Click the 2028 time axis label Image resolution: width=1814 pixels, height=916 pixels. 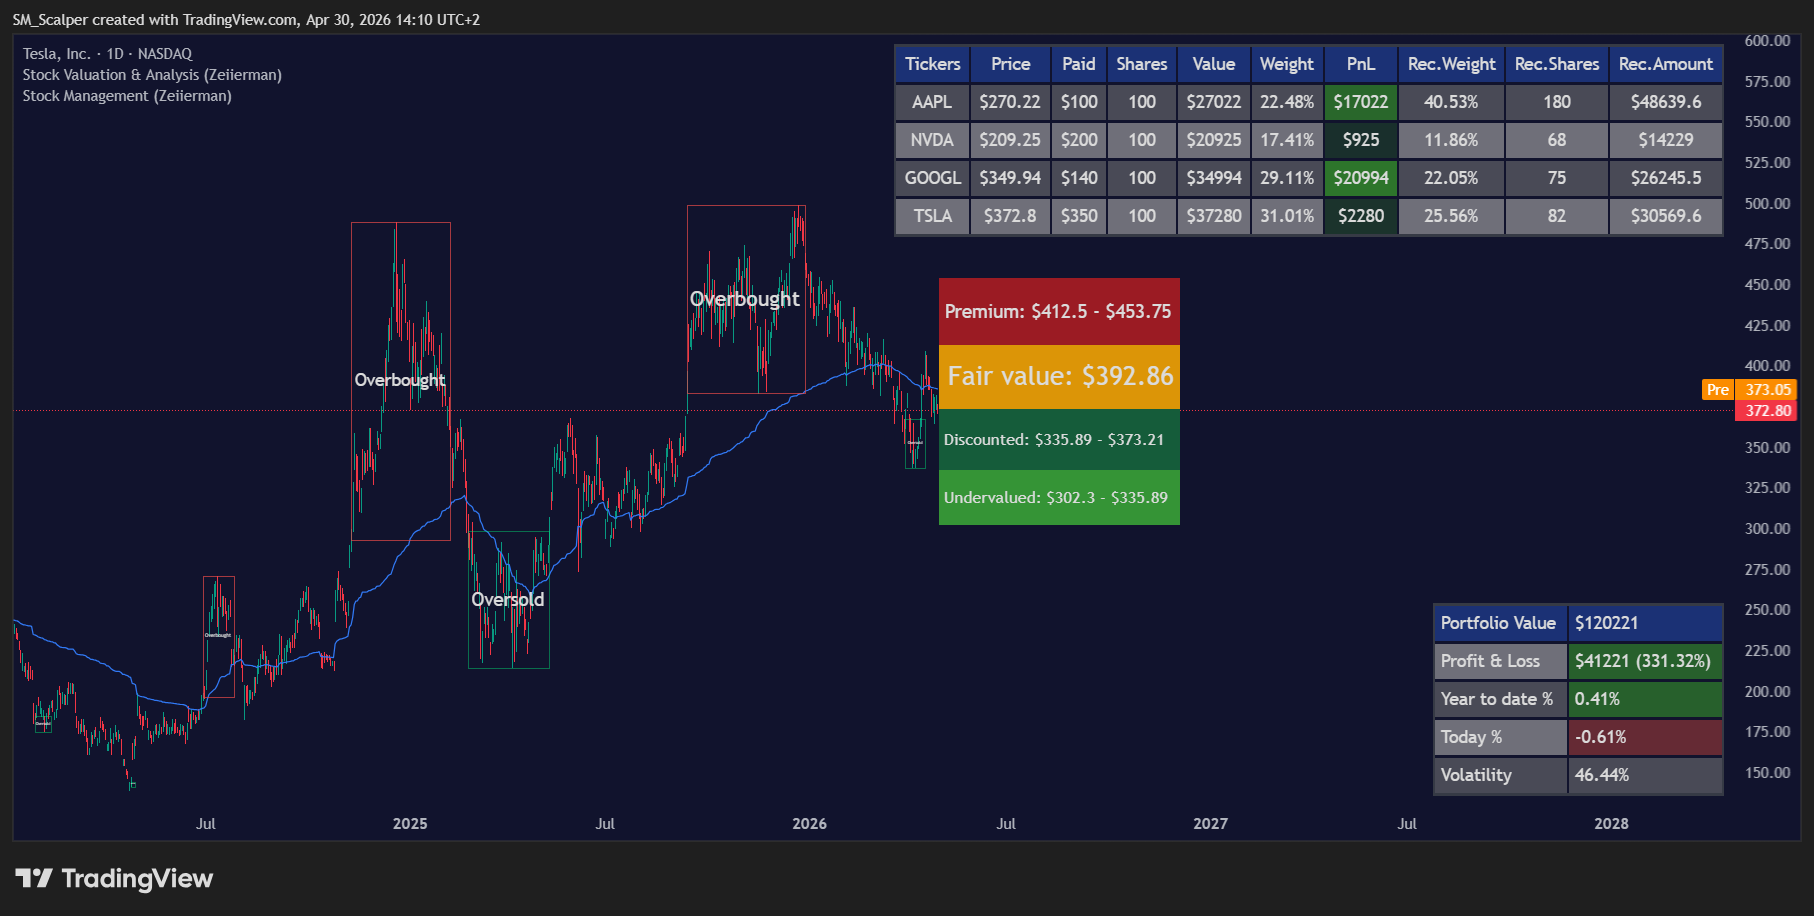(x=1611, y=824)
